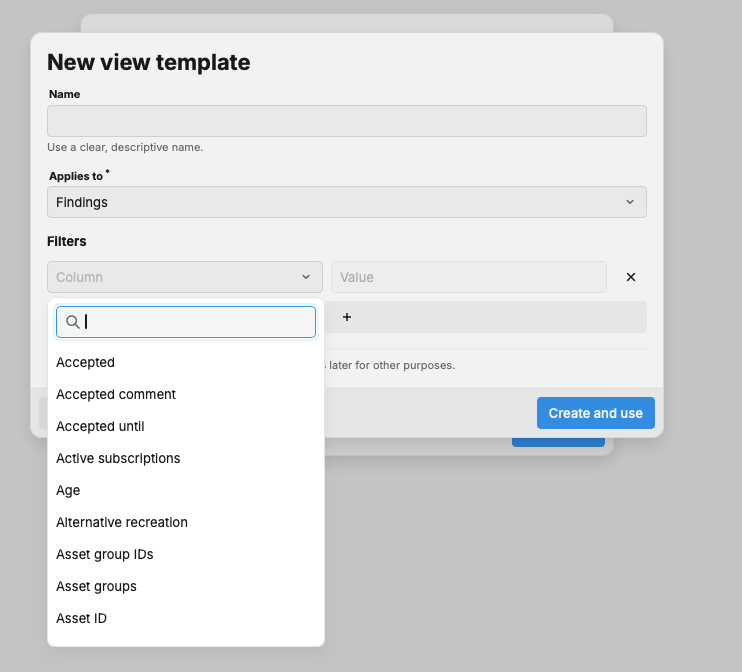
Task: Click the column search text box
Action: pyautogui.click(x=198, y=322)
